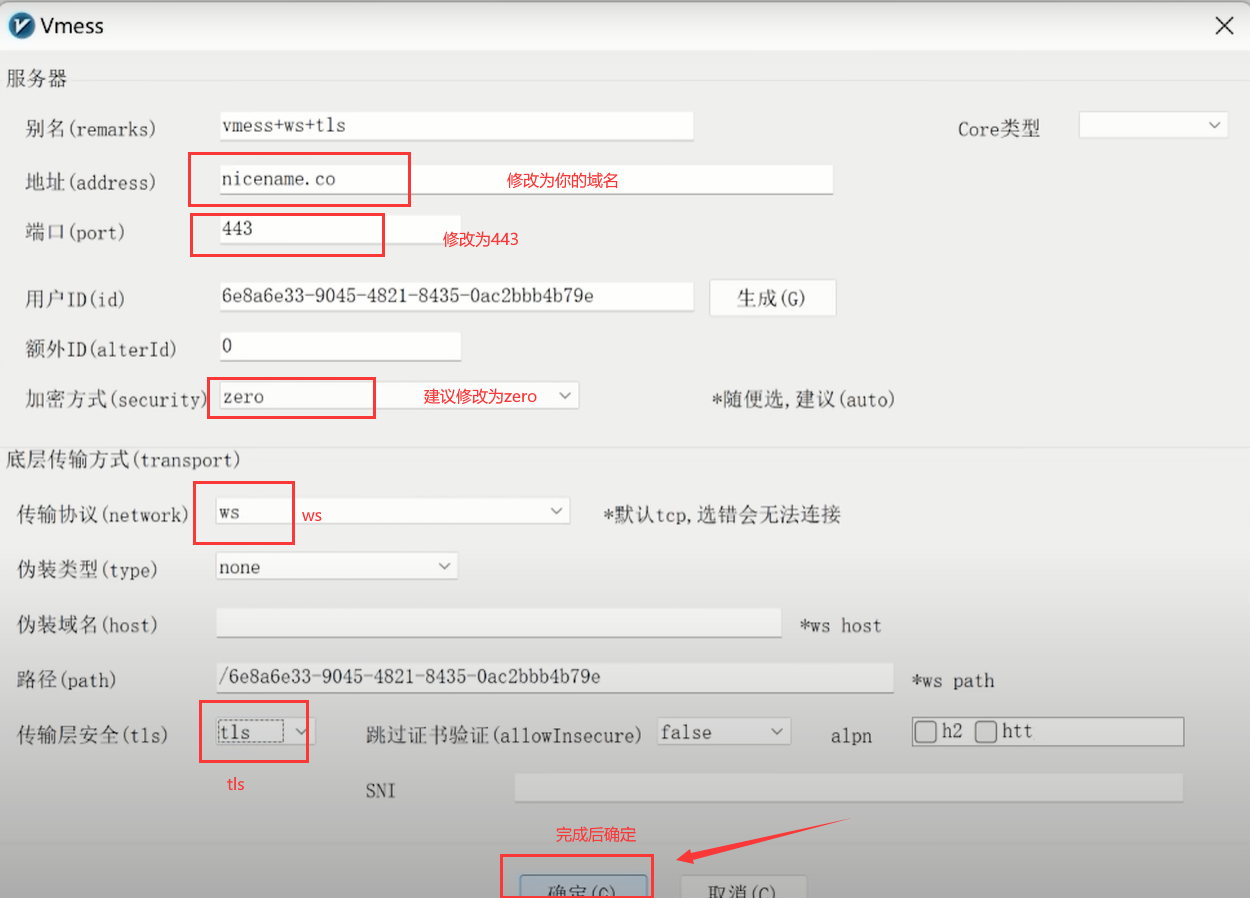Image resolution: width=1250 pixels, height=898 pixels.
Task: Toggle the htt alpn checkbox
Action: click(x=987, y=732)
